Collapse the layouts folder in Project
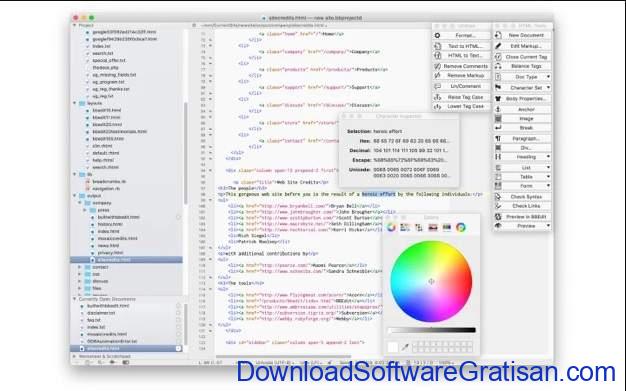Viewport: 626px width, 391px height. click(x=75, y=103)
